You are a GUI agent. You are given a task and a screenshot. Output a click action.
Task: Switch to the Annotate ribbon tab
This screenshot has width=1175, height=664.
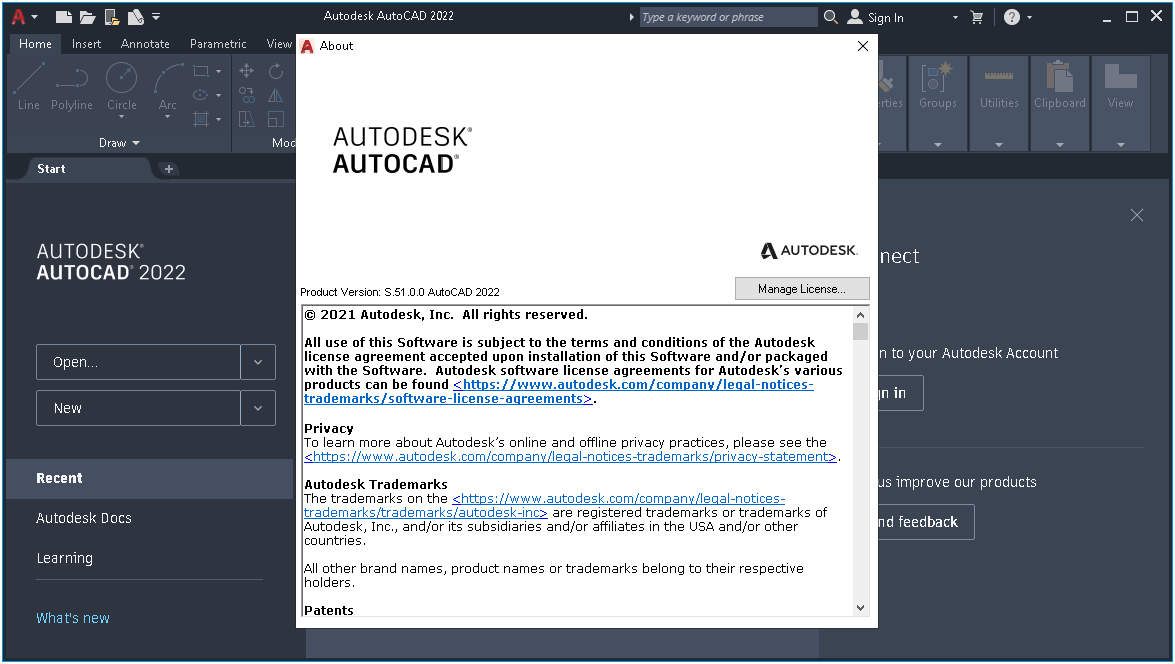coord(145,44)
